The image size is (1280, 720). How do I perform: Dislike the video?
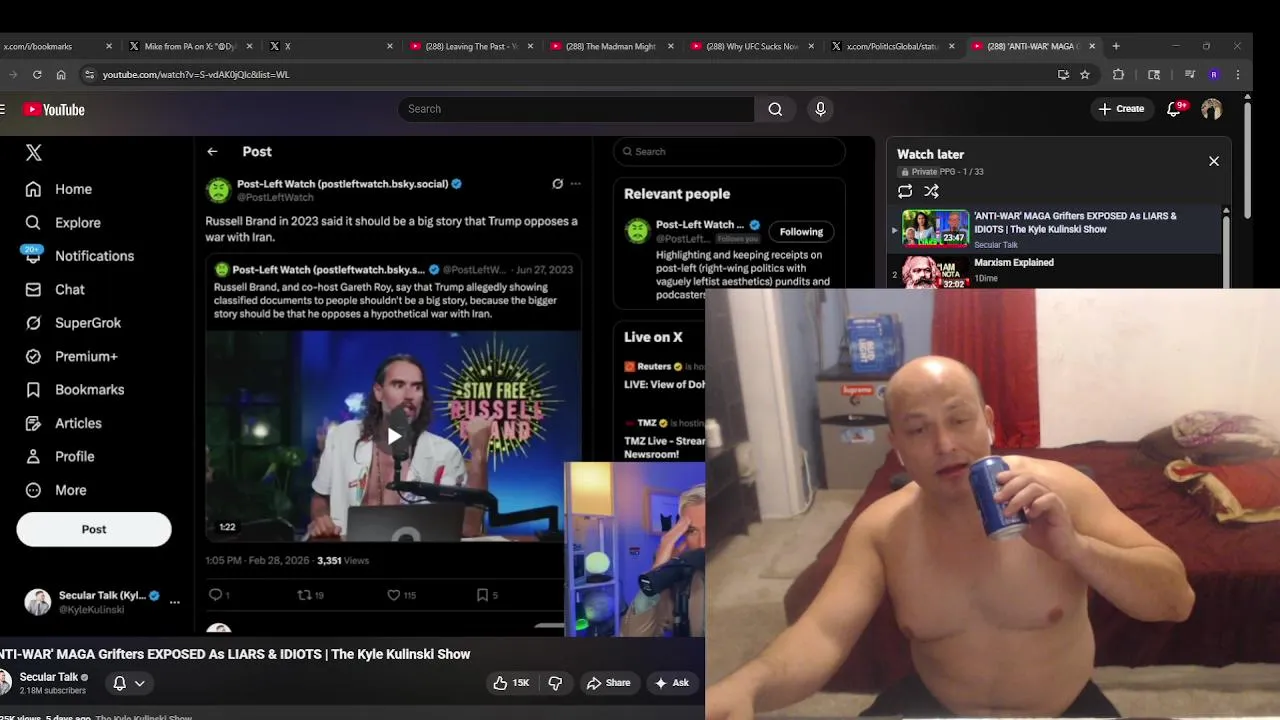pos(555,683)
